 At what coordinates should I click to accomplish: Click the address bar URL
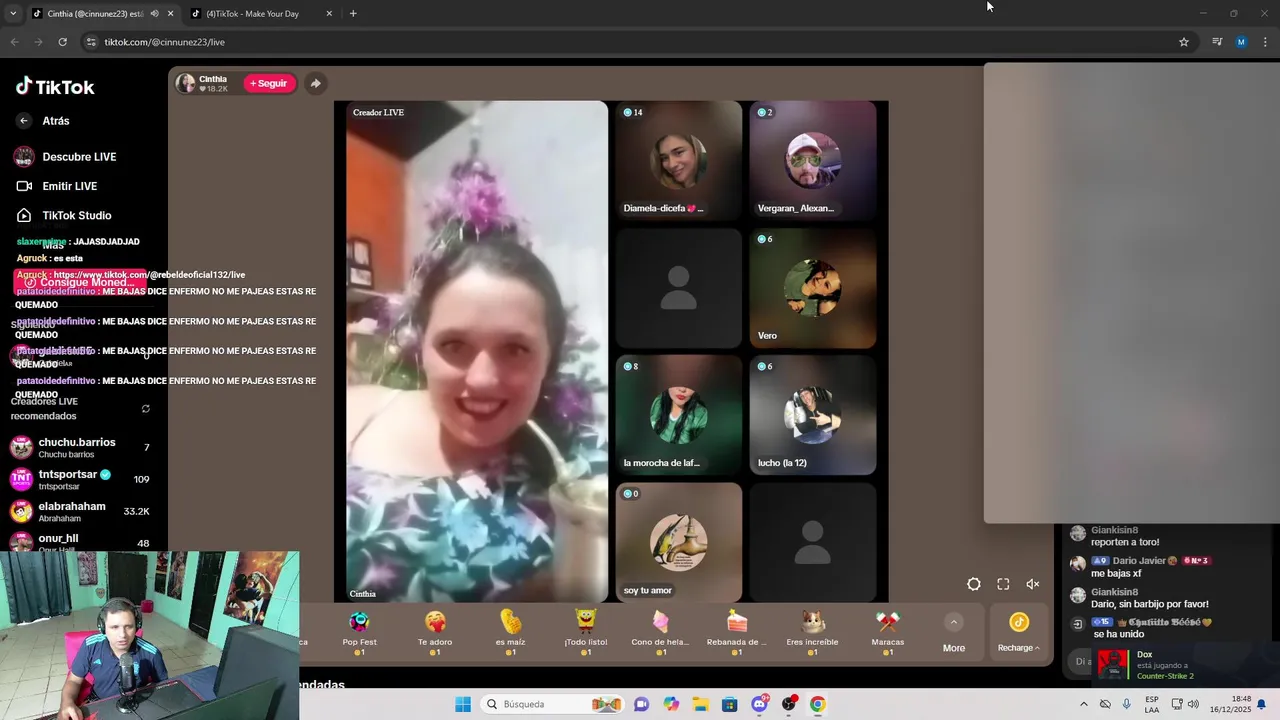(x=165, y=42)
